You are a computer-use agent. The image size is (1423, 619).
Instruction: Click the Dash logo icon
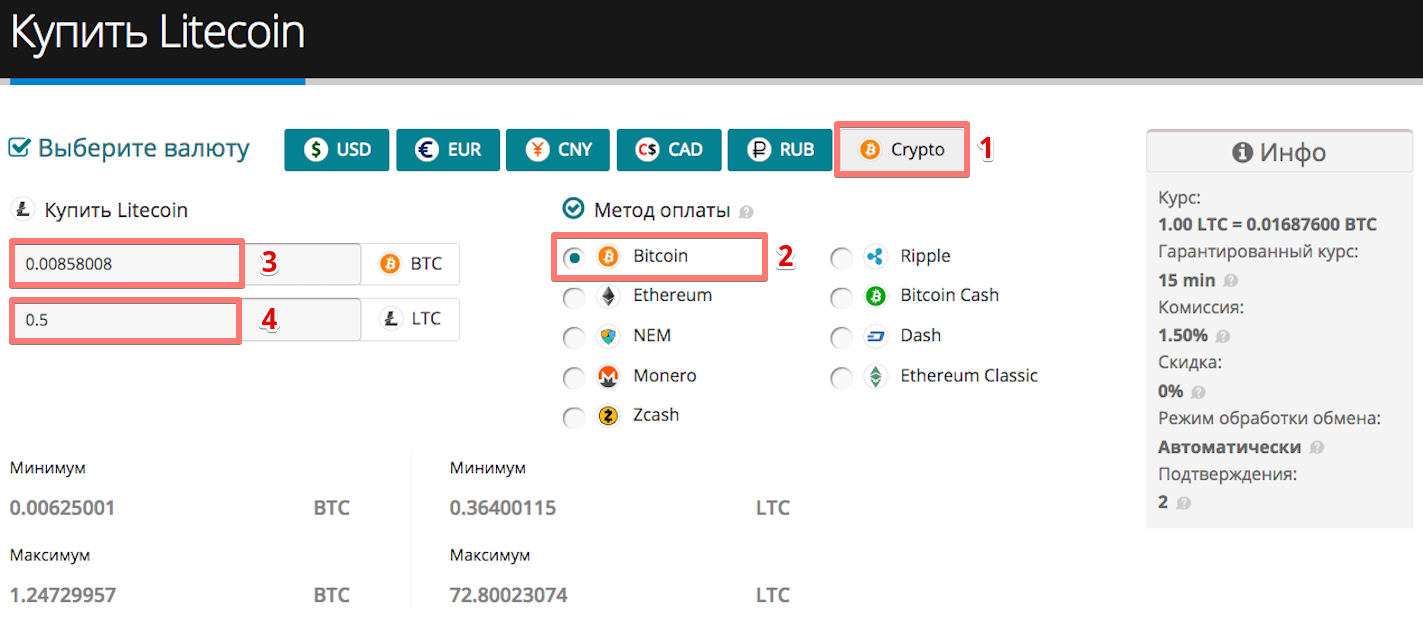(x=876, y=336)
